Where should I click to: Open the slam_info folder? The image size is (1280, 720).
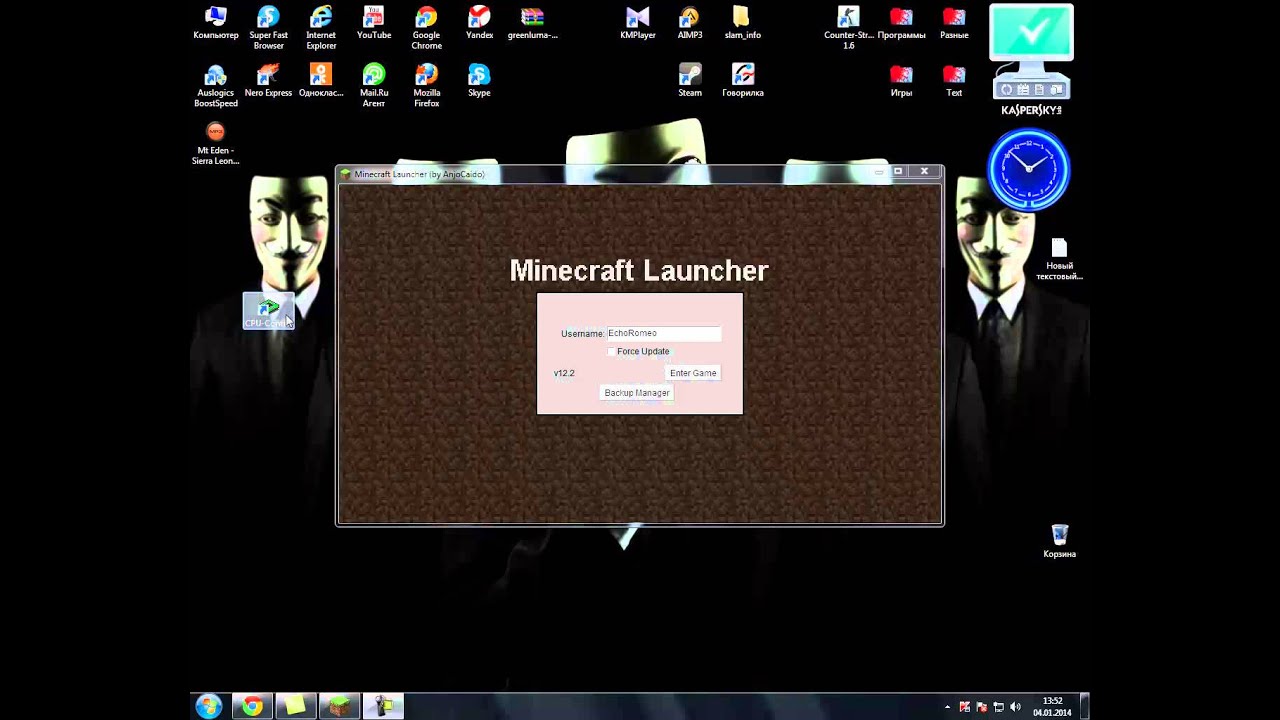click(x=742, y=23)
